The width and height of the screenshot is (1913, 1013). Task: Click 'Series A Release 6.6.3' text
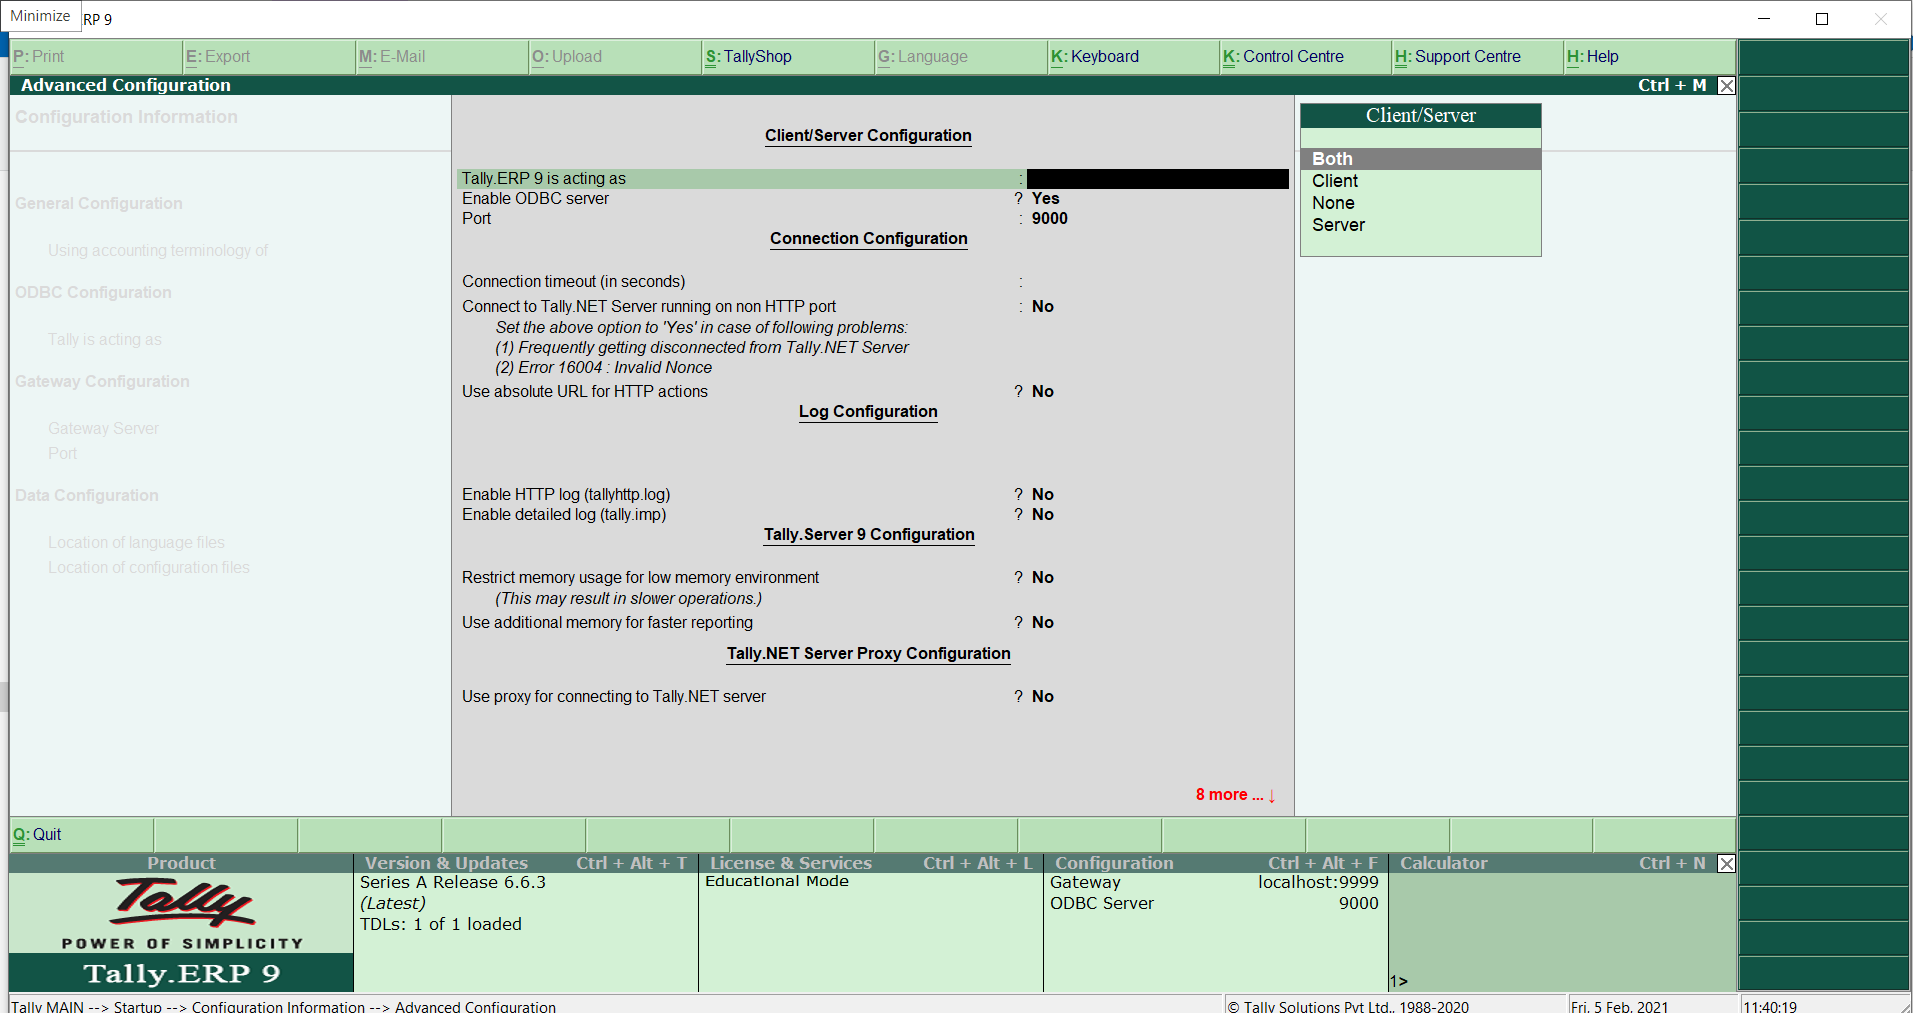tap(453, 883)
